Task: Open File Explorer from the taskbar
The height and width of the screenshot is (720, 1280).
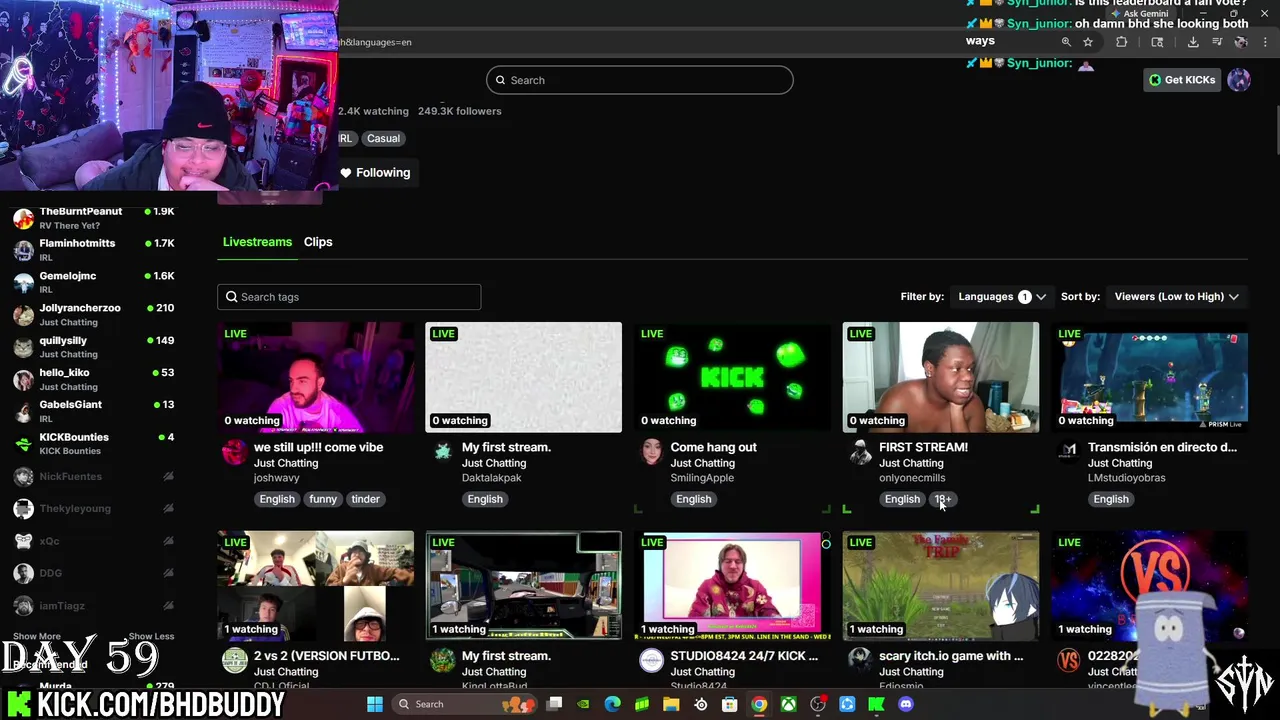Action: (x=671, y=704)
